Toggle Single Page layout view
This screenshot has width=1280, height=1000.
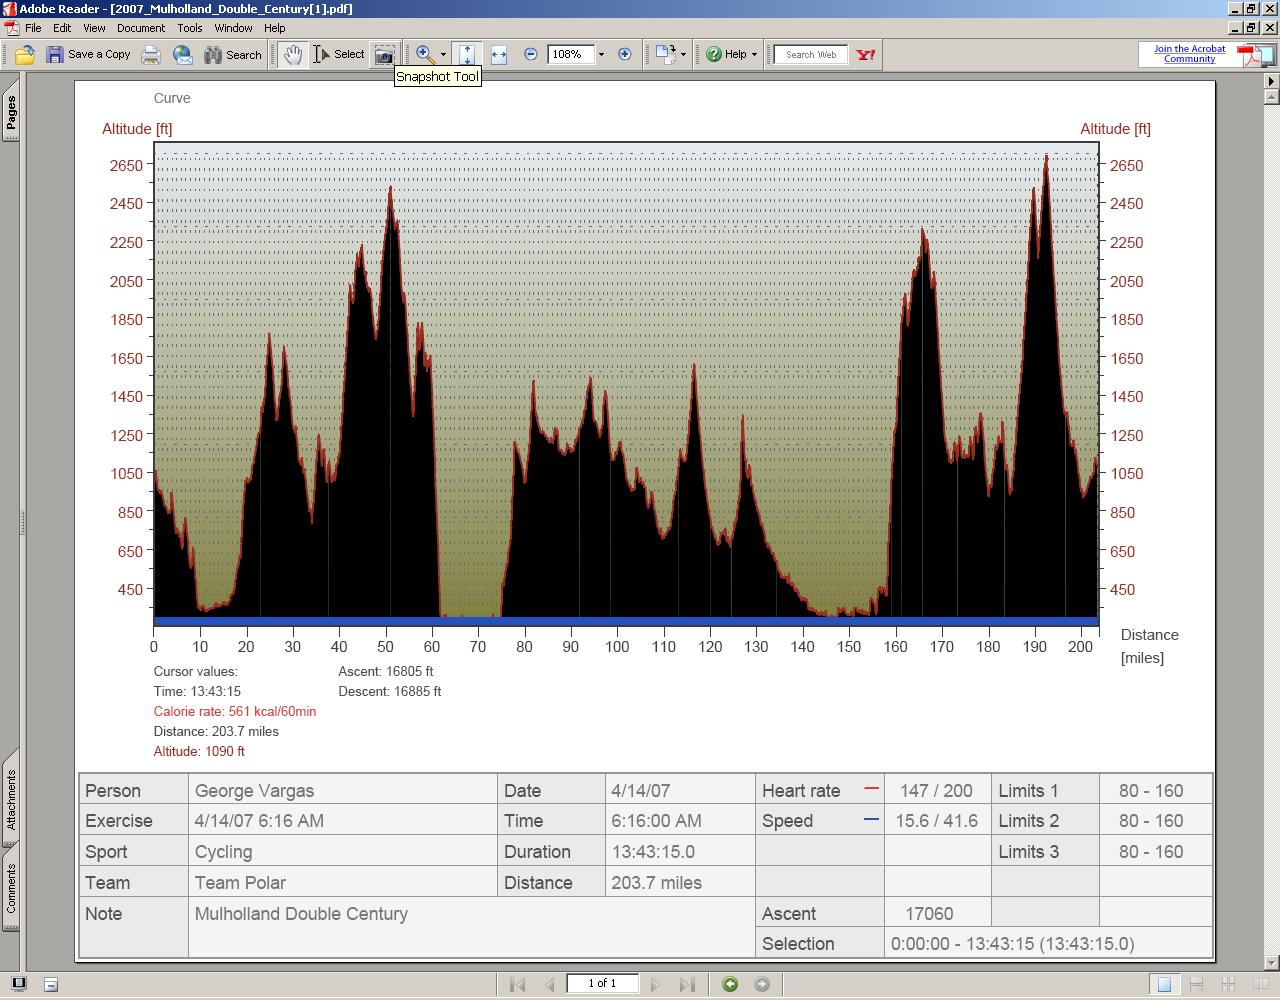(x=1164, y=985)
